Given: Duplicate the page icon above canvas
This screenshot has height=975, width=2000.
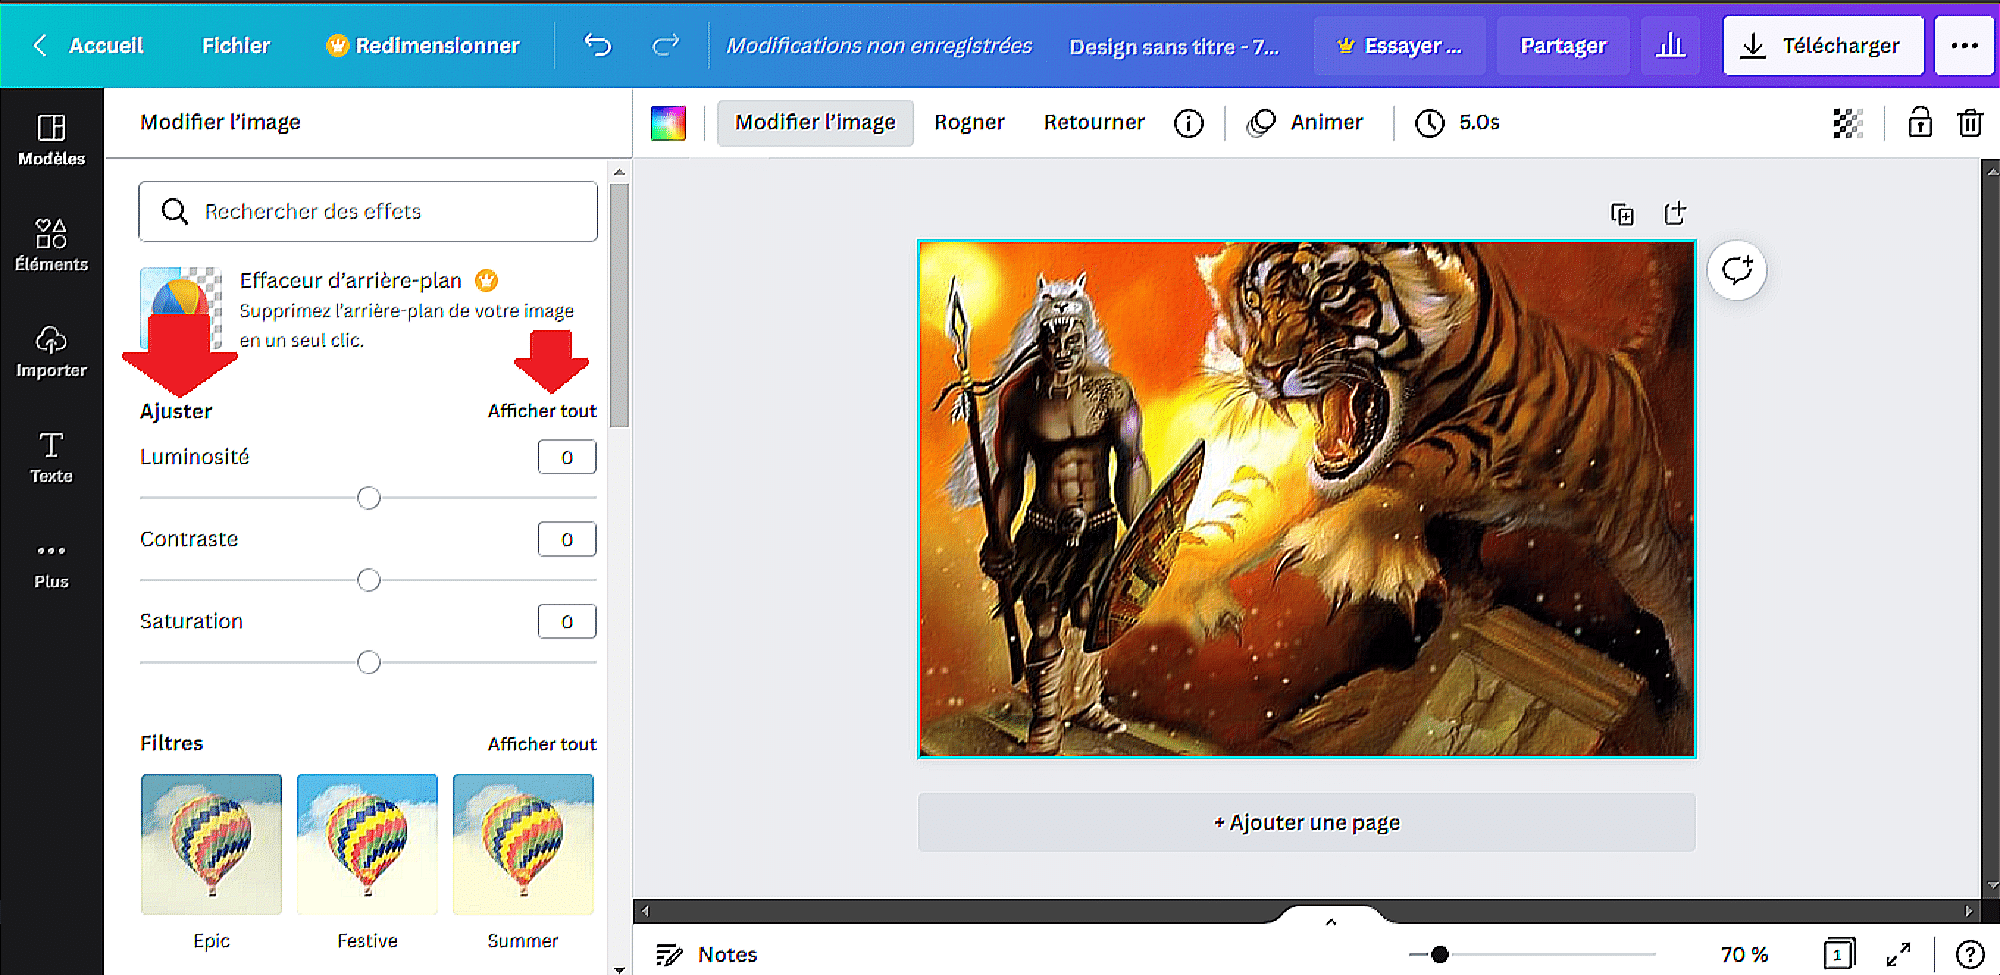Looking at the screenshot, I should [1622, 214].
